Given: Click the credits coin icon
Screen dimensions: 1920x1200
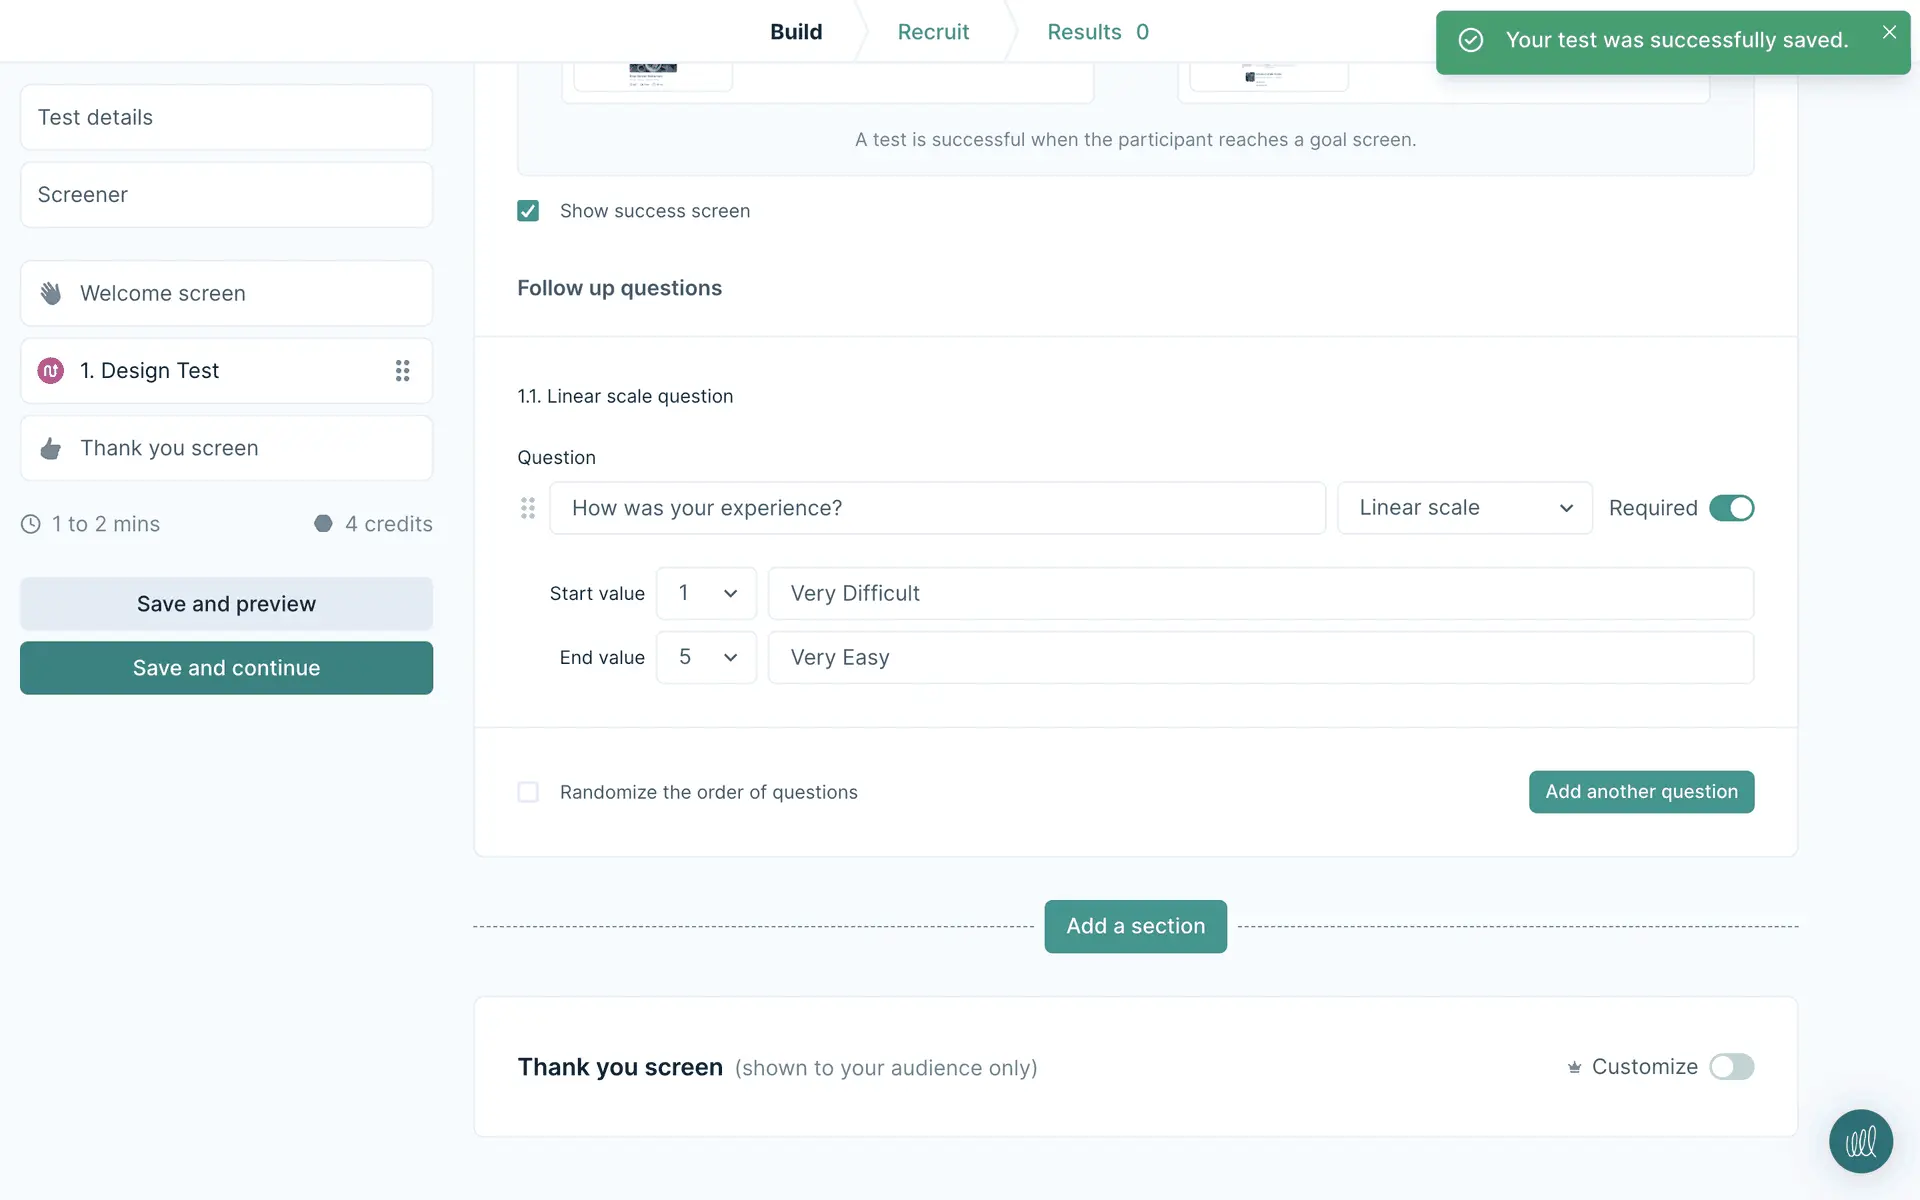Looking at the screenshot, I should coord(323,524).
